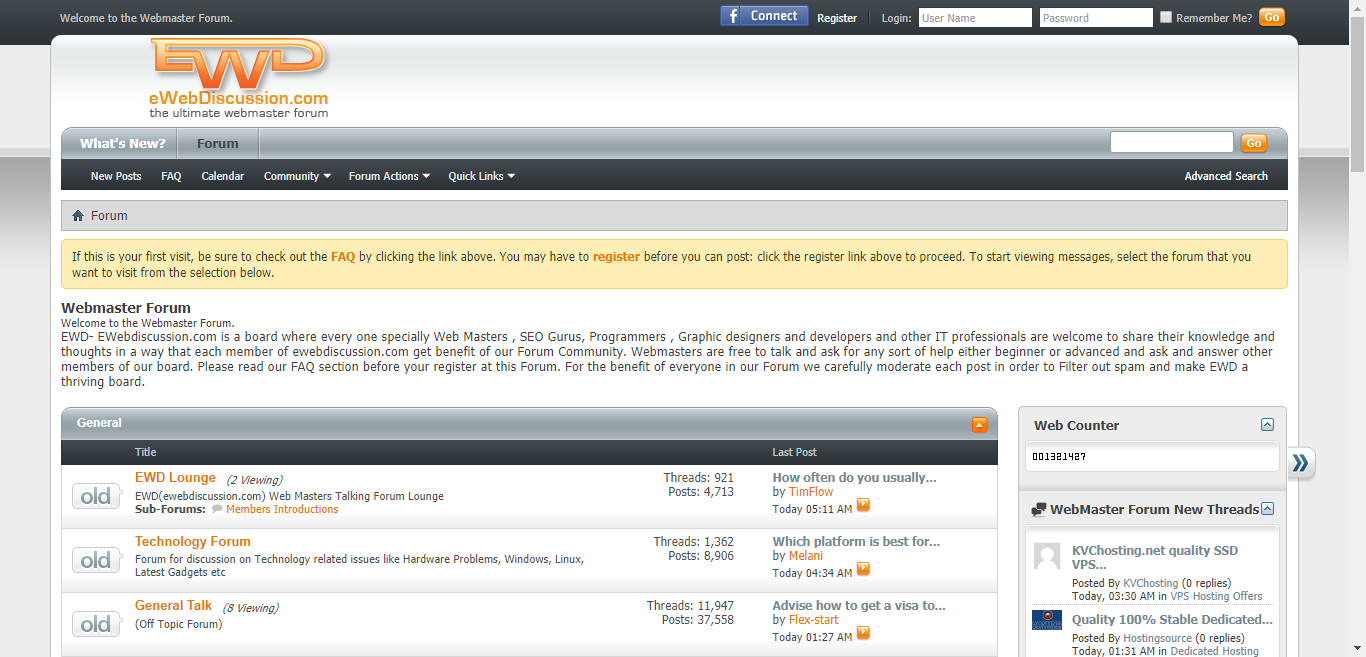Open Members Introductions sub-forum
The image size is (1366, 657).
[x=282, y=509]
